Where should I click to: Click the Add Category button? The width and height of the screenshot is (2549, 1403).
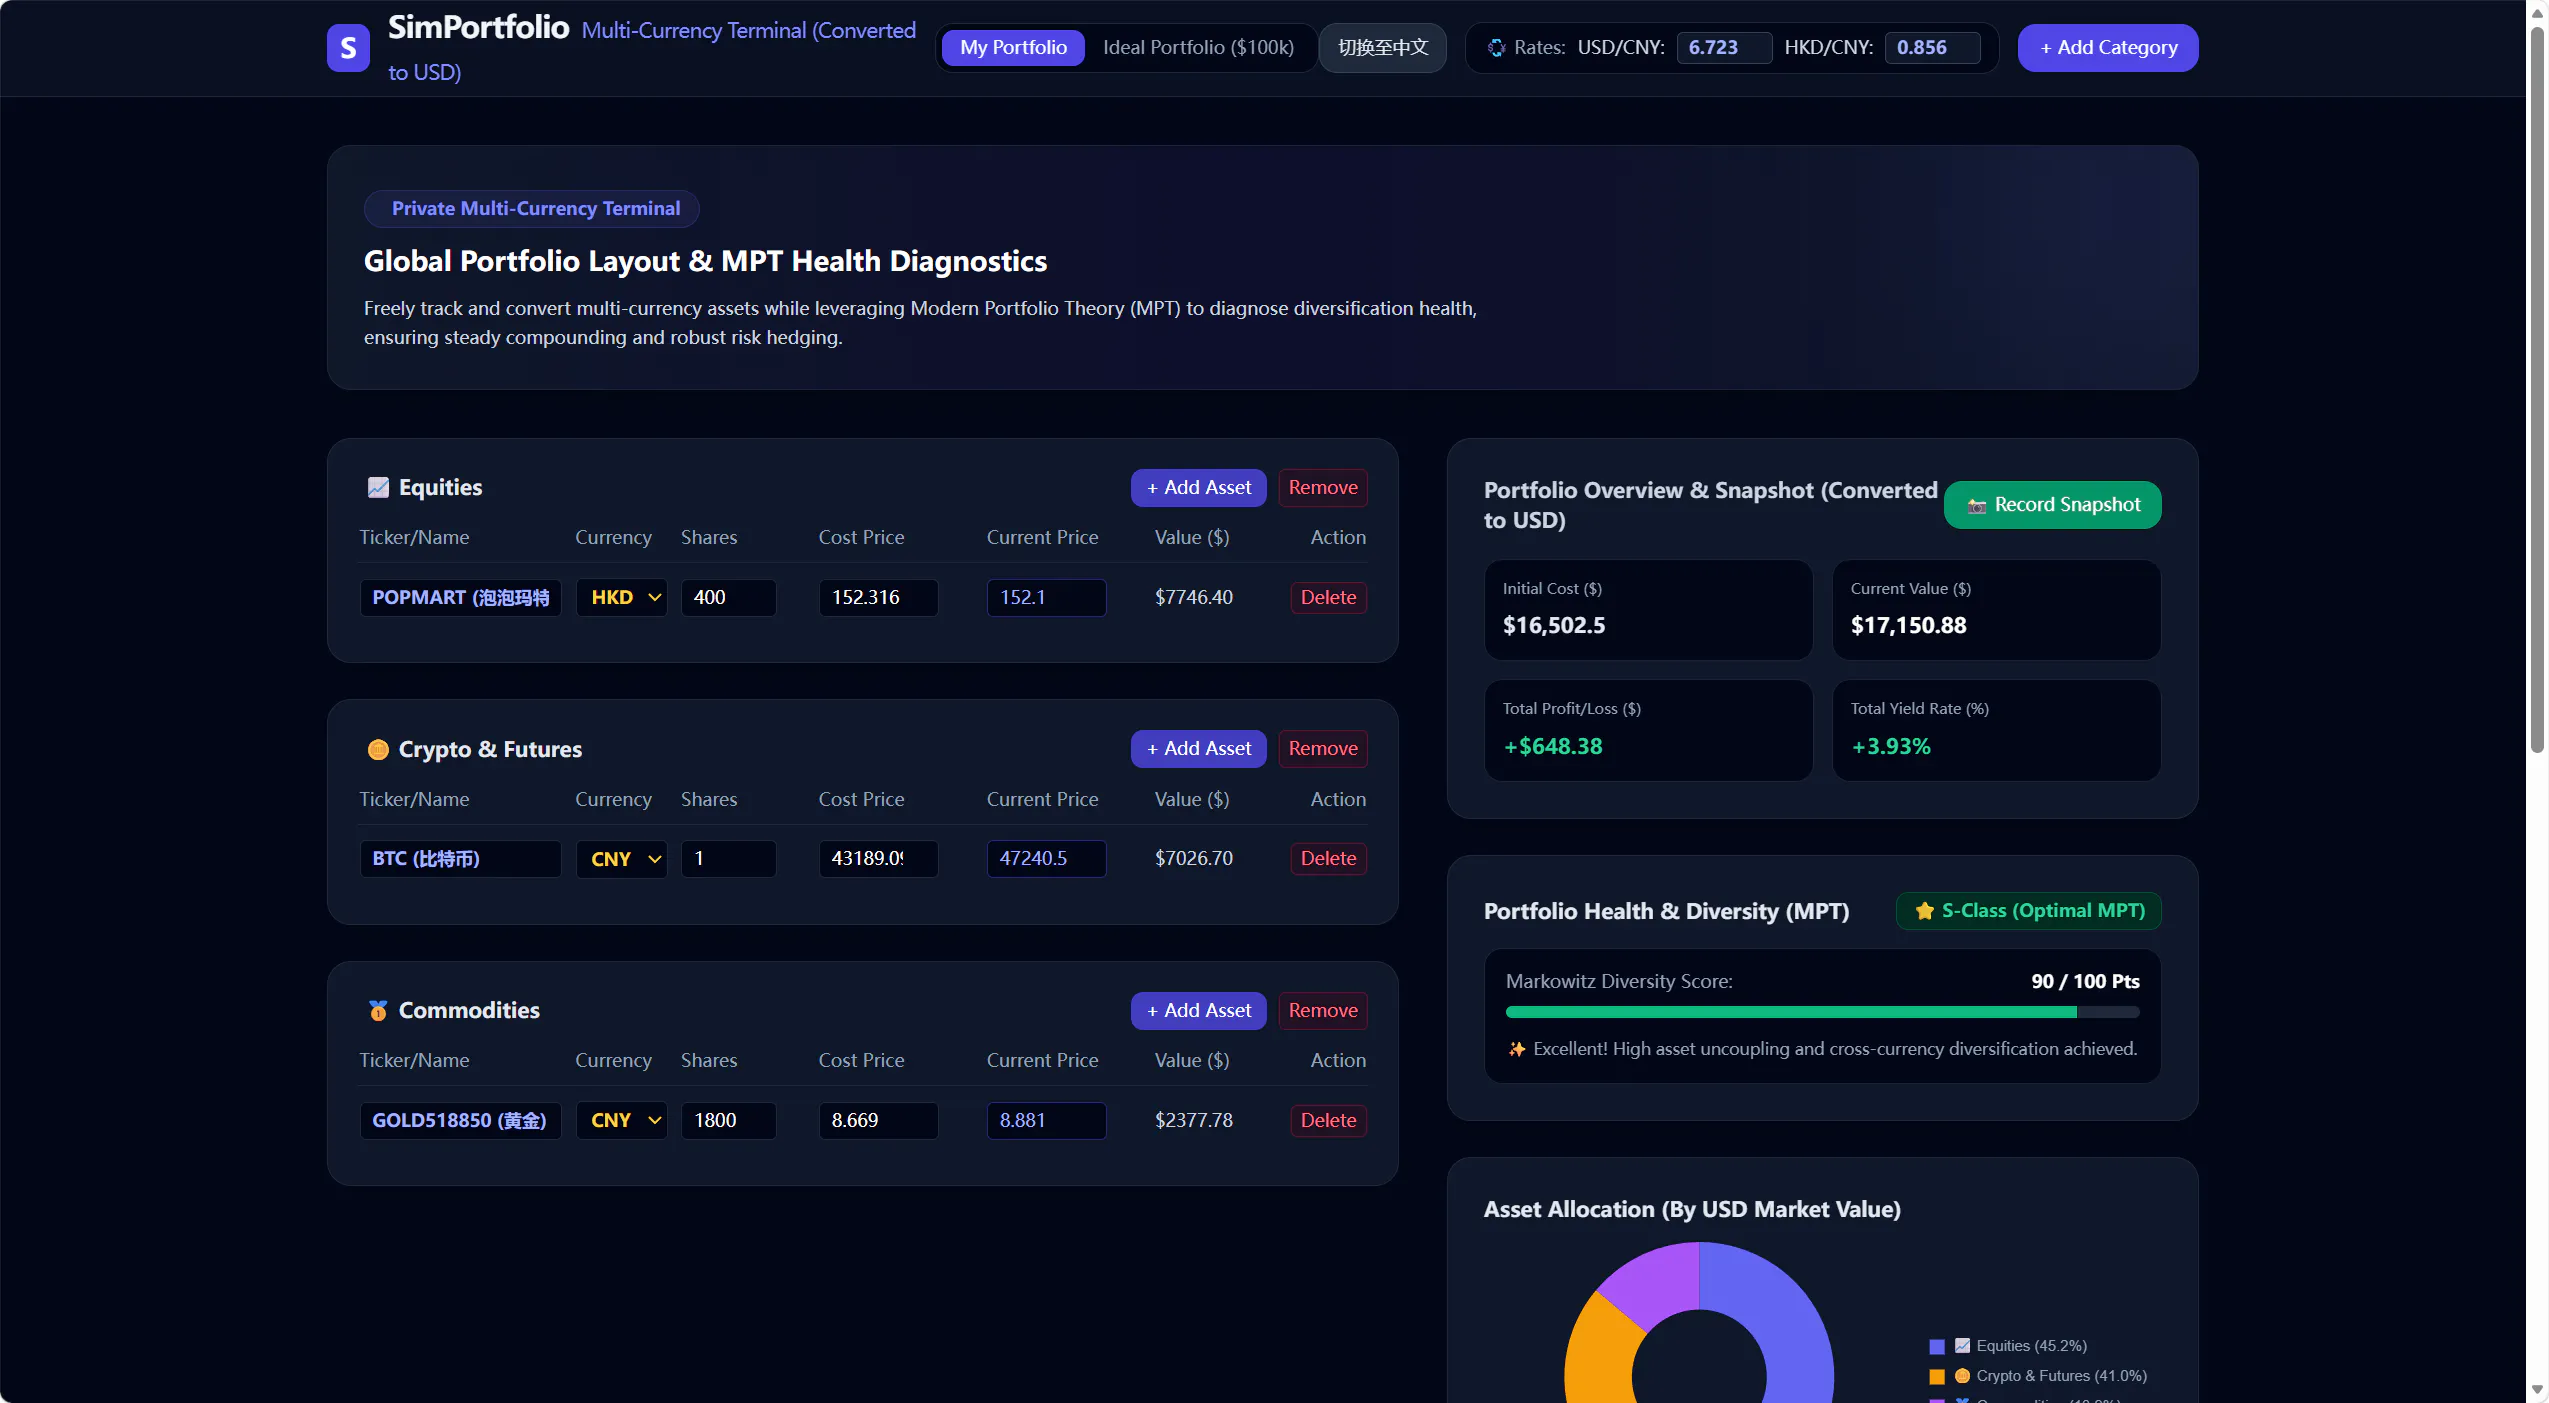point(2108,48)
